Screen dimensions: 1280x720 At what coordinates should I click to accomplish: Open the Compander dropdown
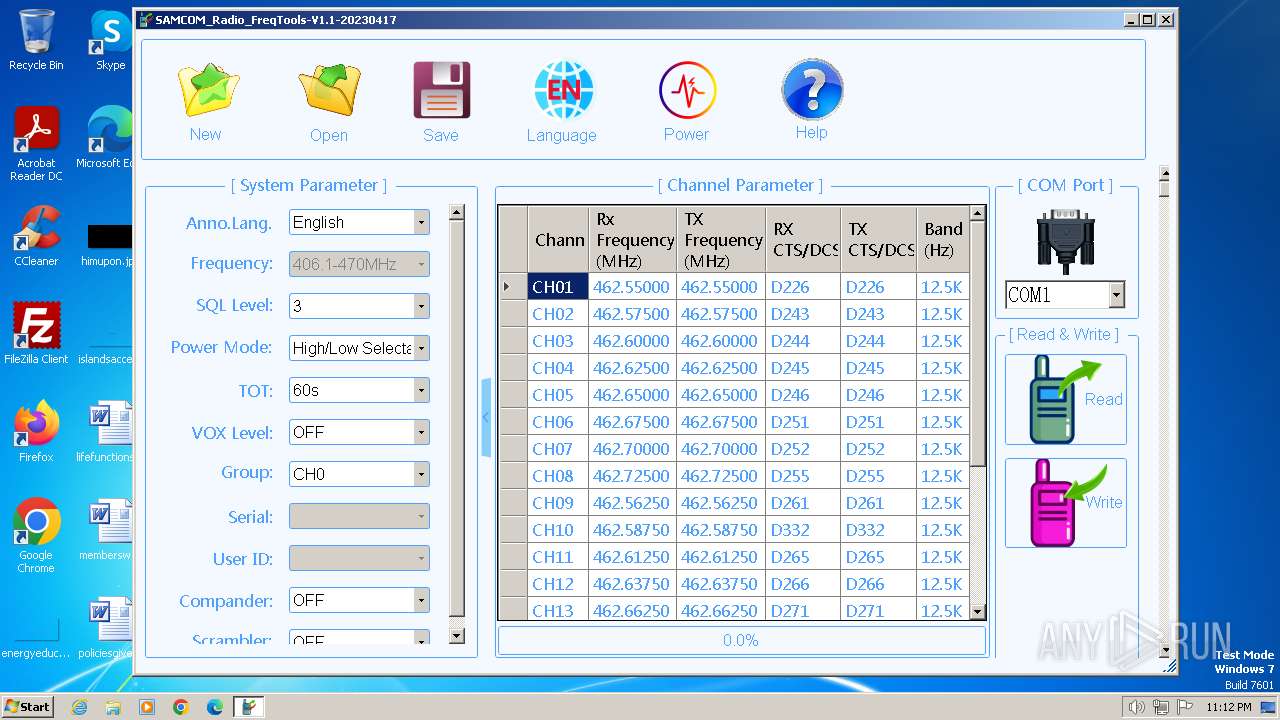(x=359, y=600)
